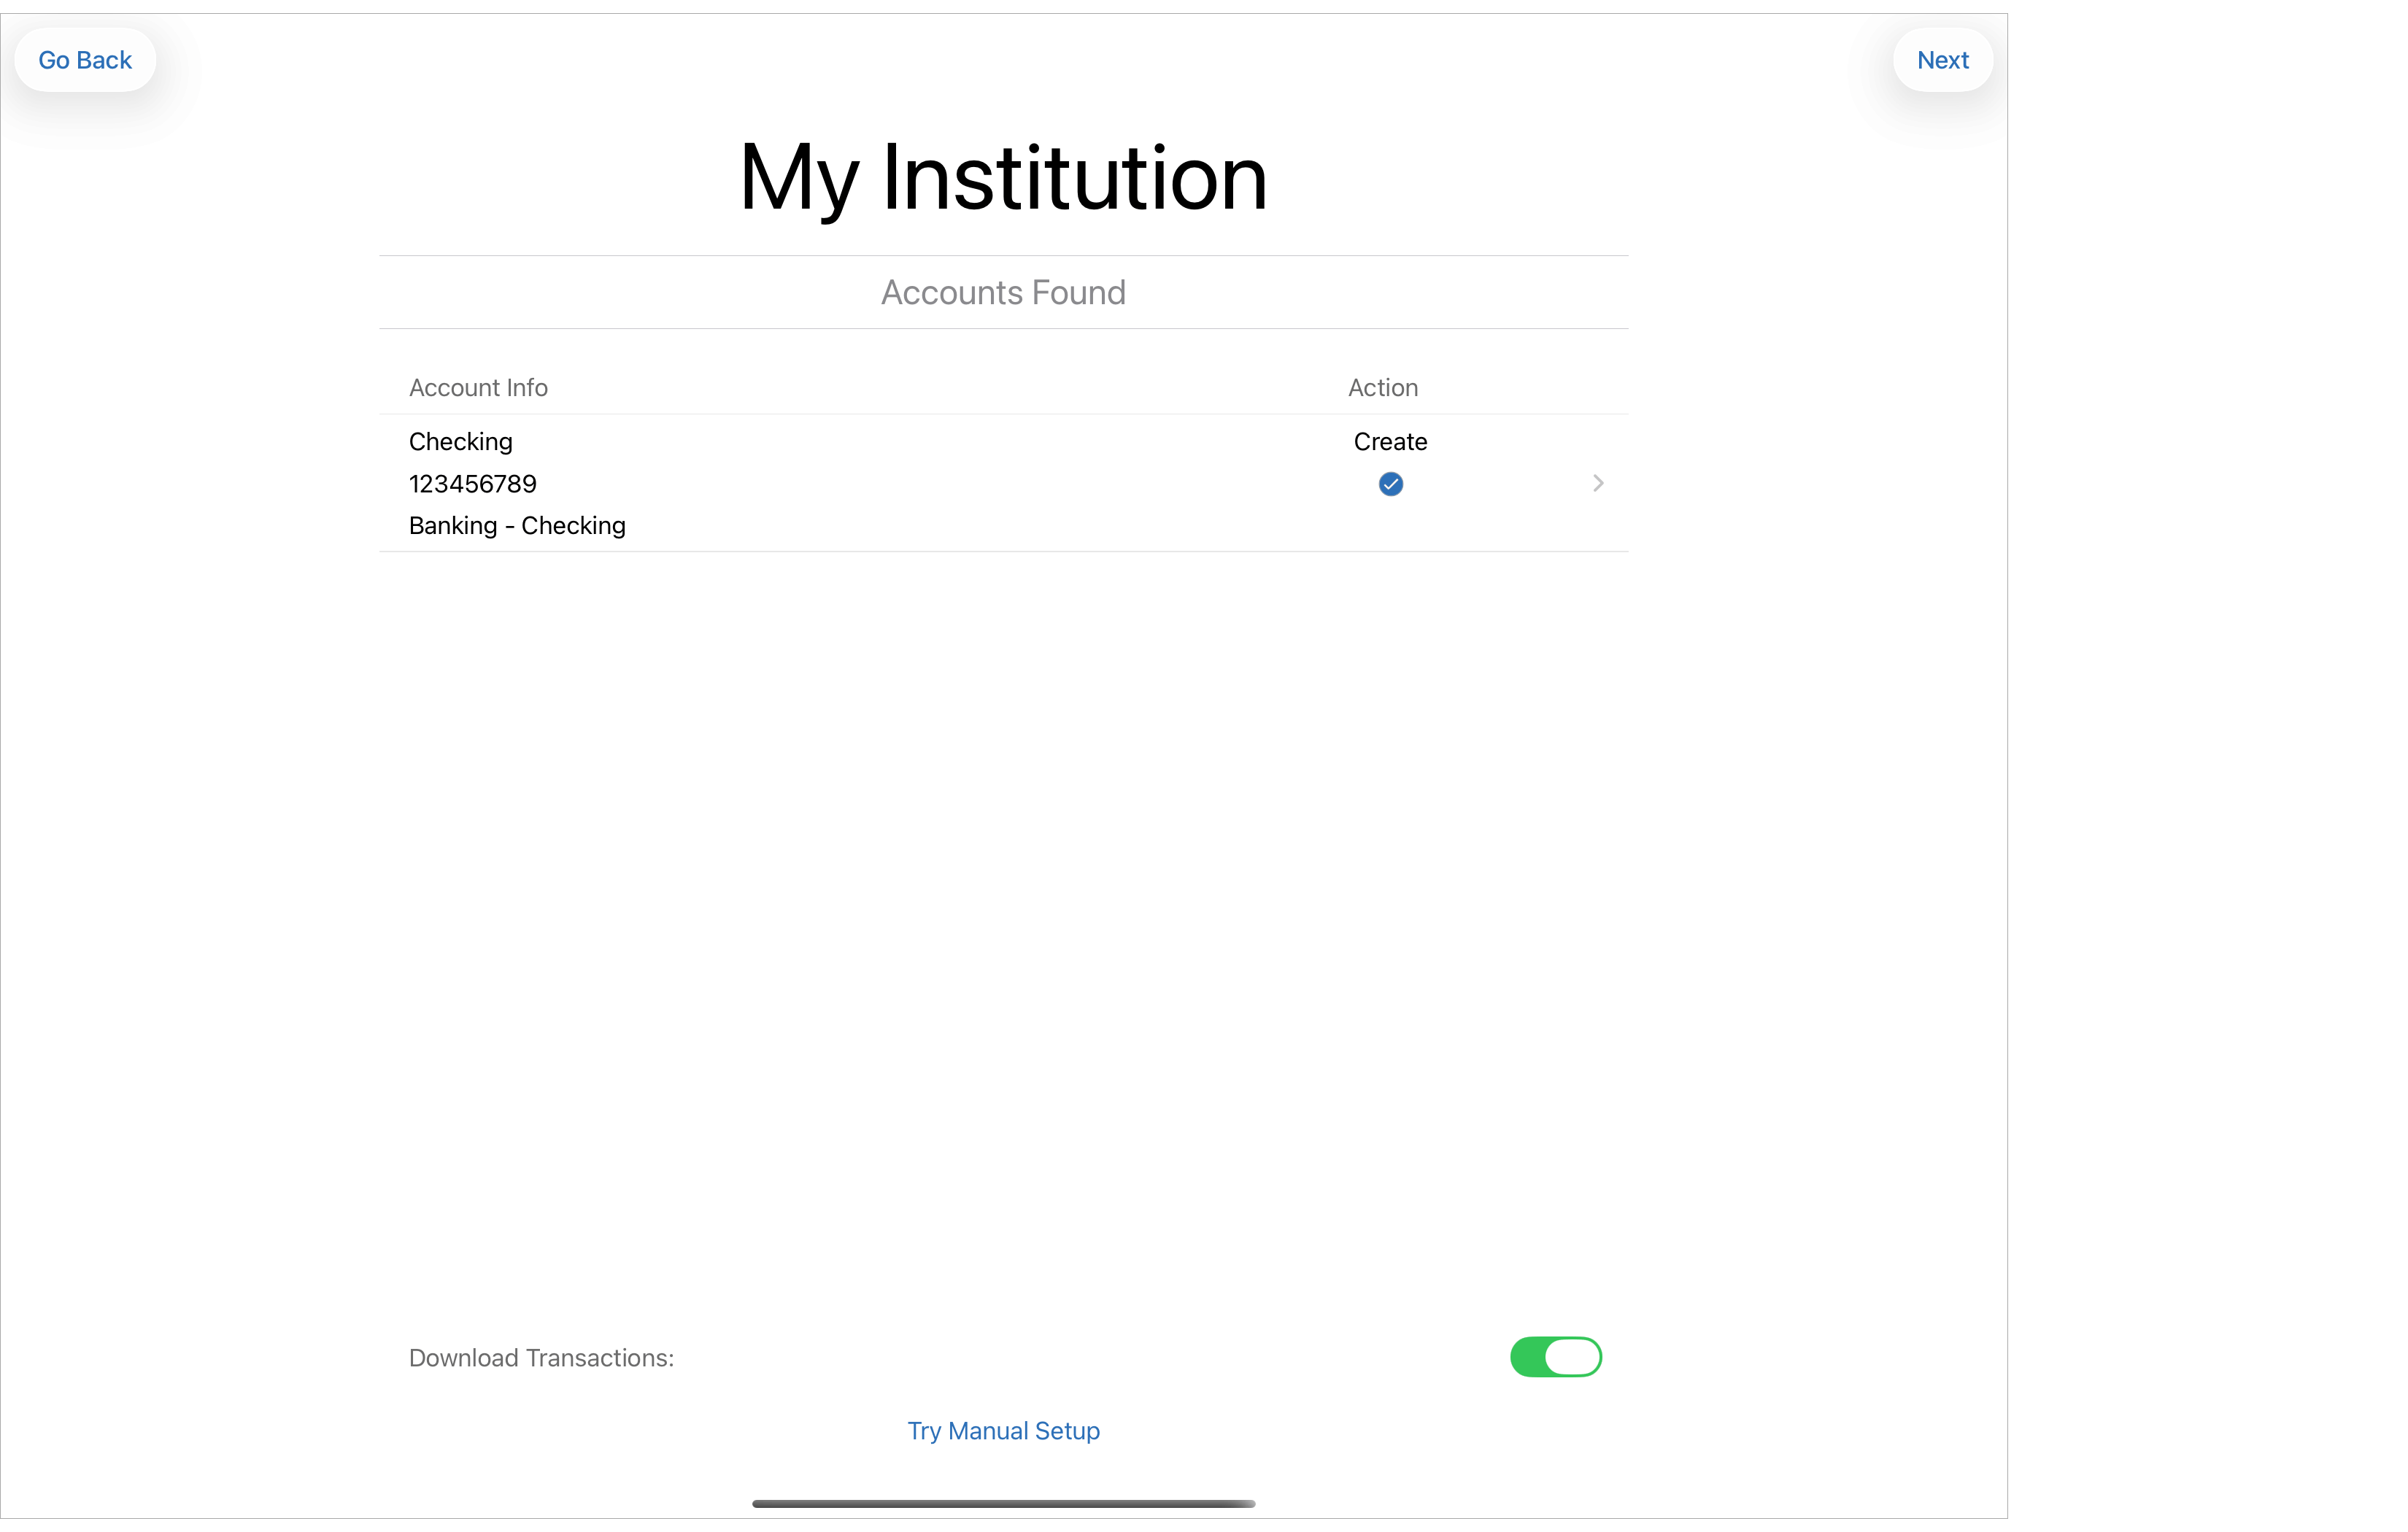
Task: Click the gray disclosure chevron on the Checking row
Action: [1597, 483]
